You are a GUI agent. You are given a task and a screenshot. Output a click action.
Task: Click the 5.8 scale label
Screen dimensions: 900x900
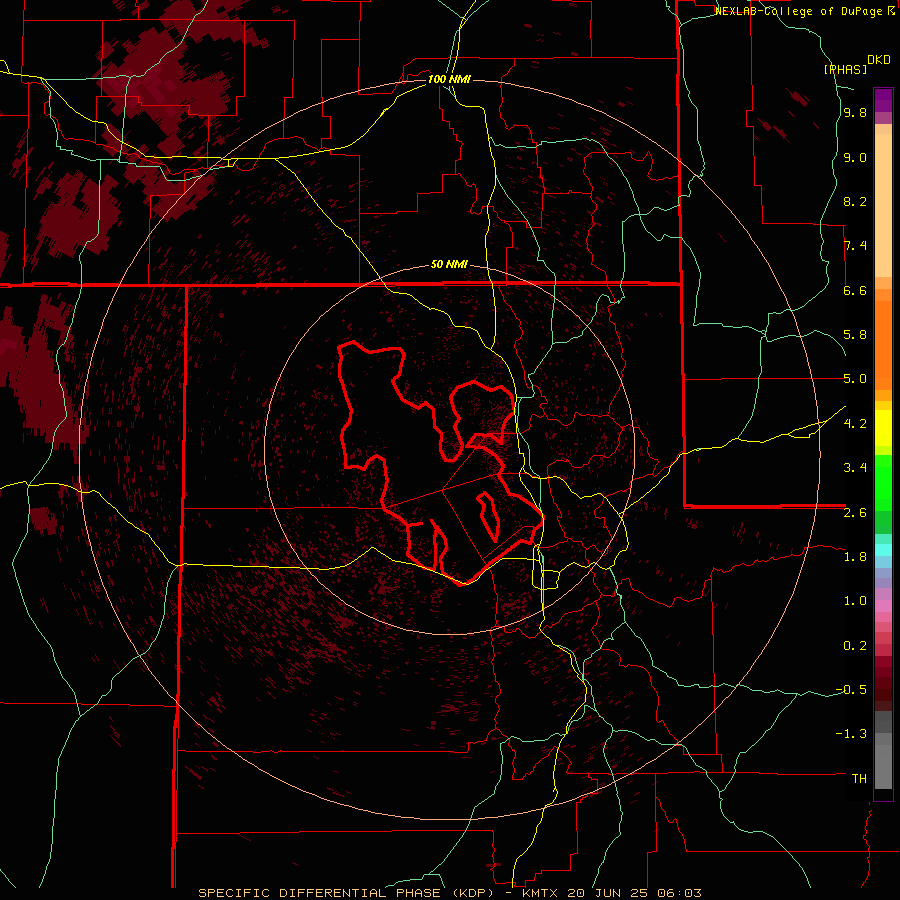click(x=855, y=335)
